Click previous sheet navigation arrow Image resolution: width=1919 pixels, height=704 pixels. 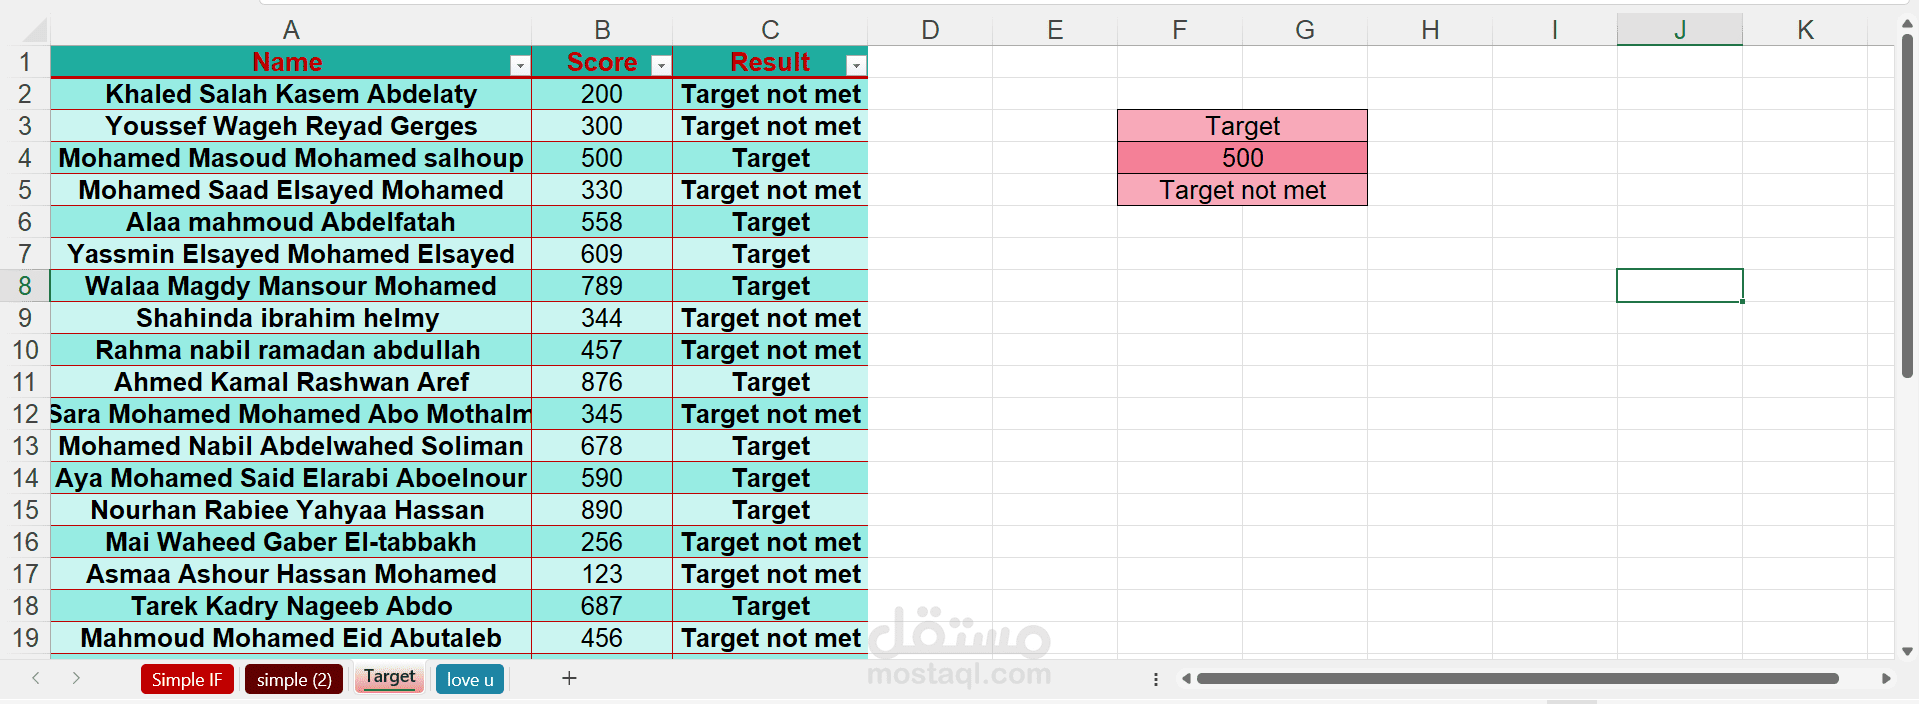[36, 678]
